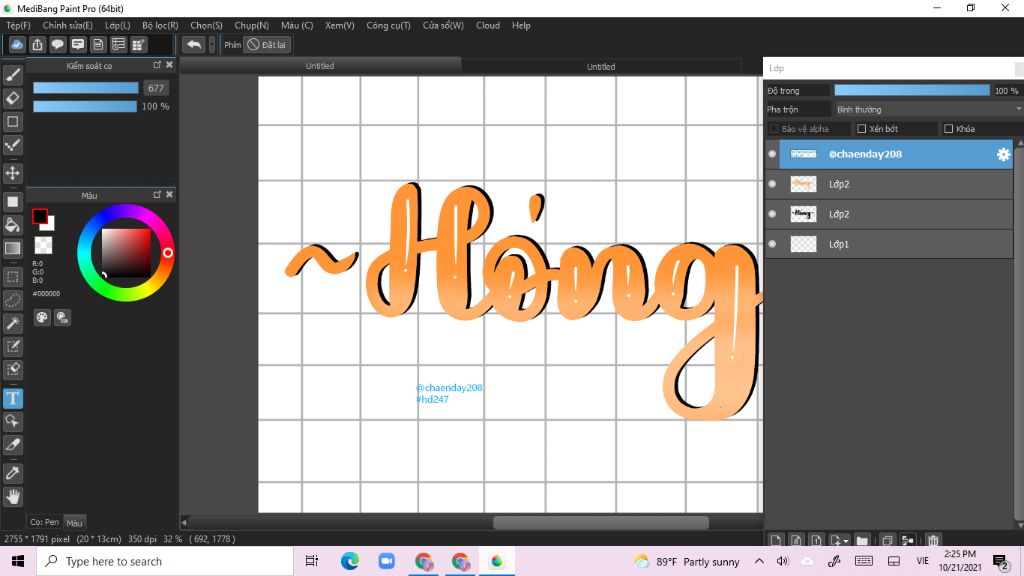This screenshot has height=576, width=1024.
Task: Select the transparent color swatch
Action: 43,246
